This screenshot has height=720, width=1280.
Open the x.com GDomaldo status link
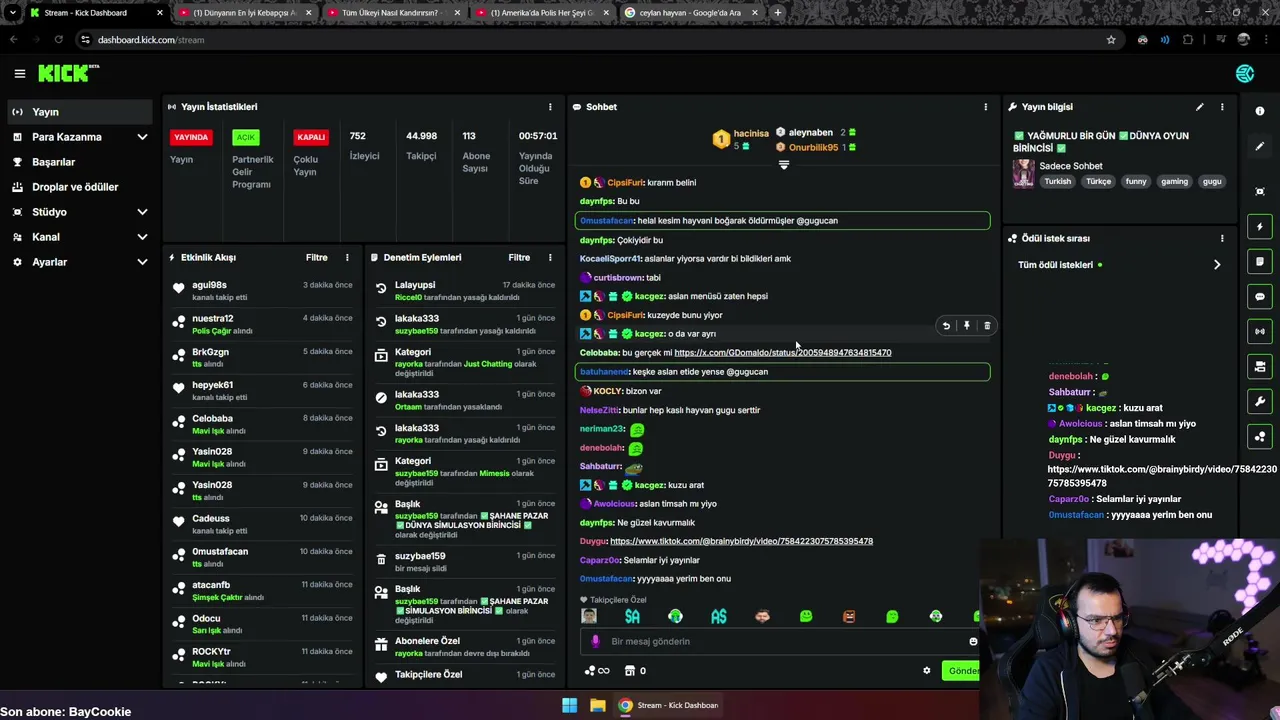coord(782,352)
